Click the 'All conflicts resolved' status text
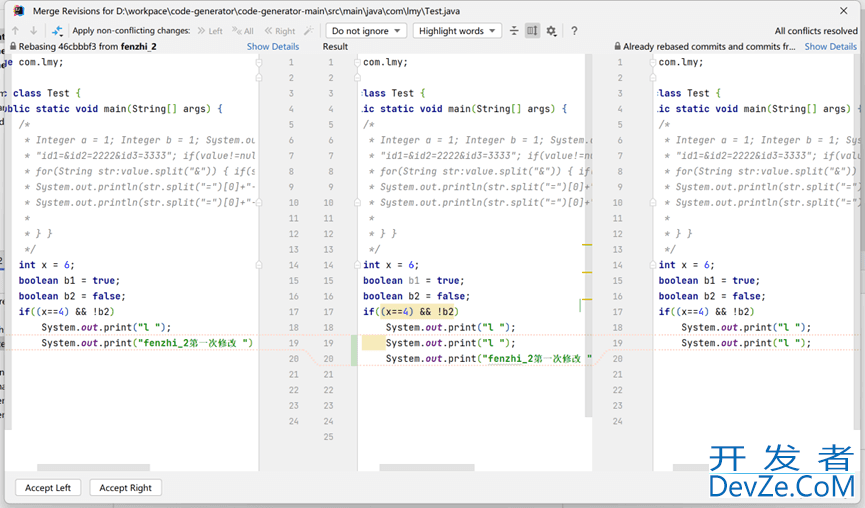The height and width of the screenshot is (508, 865). [816, 31]
